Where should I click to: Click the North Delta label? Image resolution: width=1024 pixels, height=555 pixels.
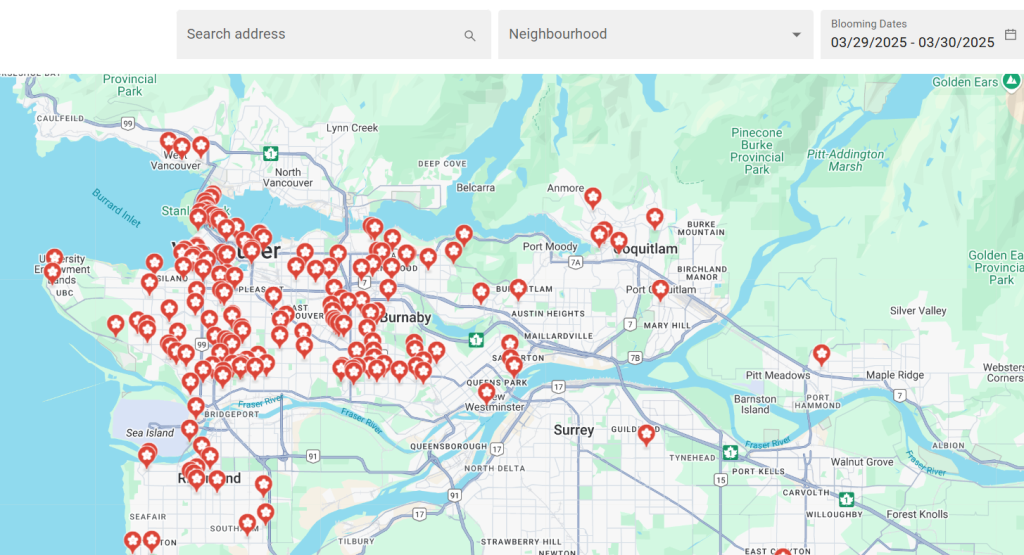pyautogui.click(x=494, y=468)
